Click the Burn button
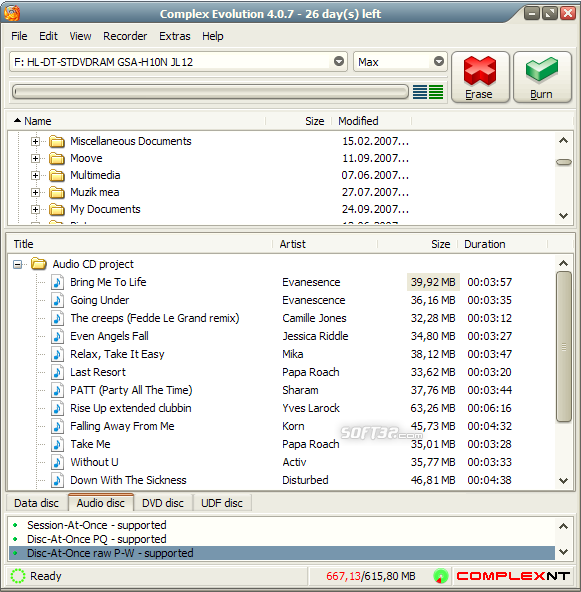Viewport: 581px width, 592px height. 542,77
